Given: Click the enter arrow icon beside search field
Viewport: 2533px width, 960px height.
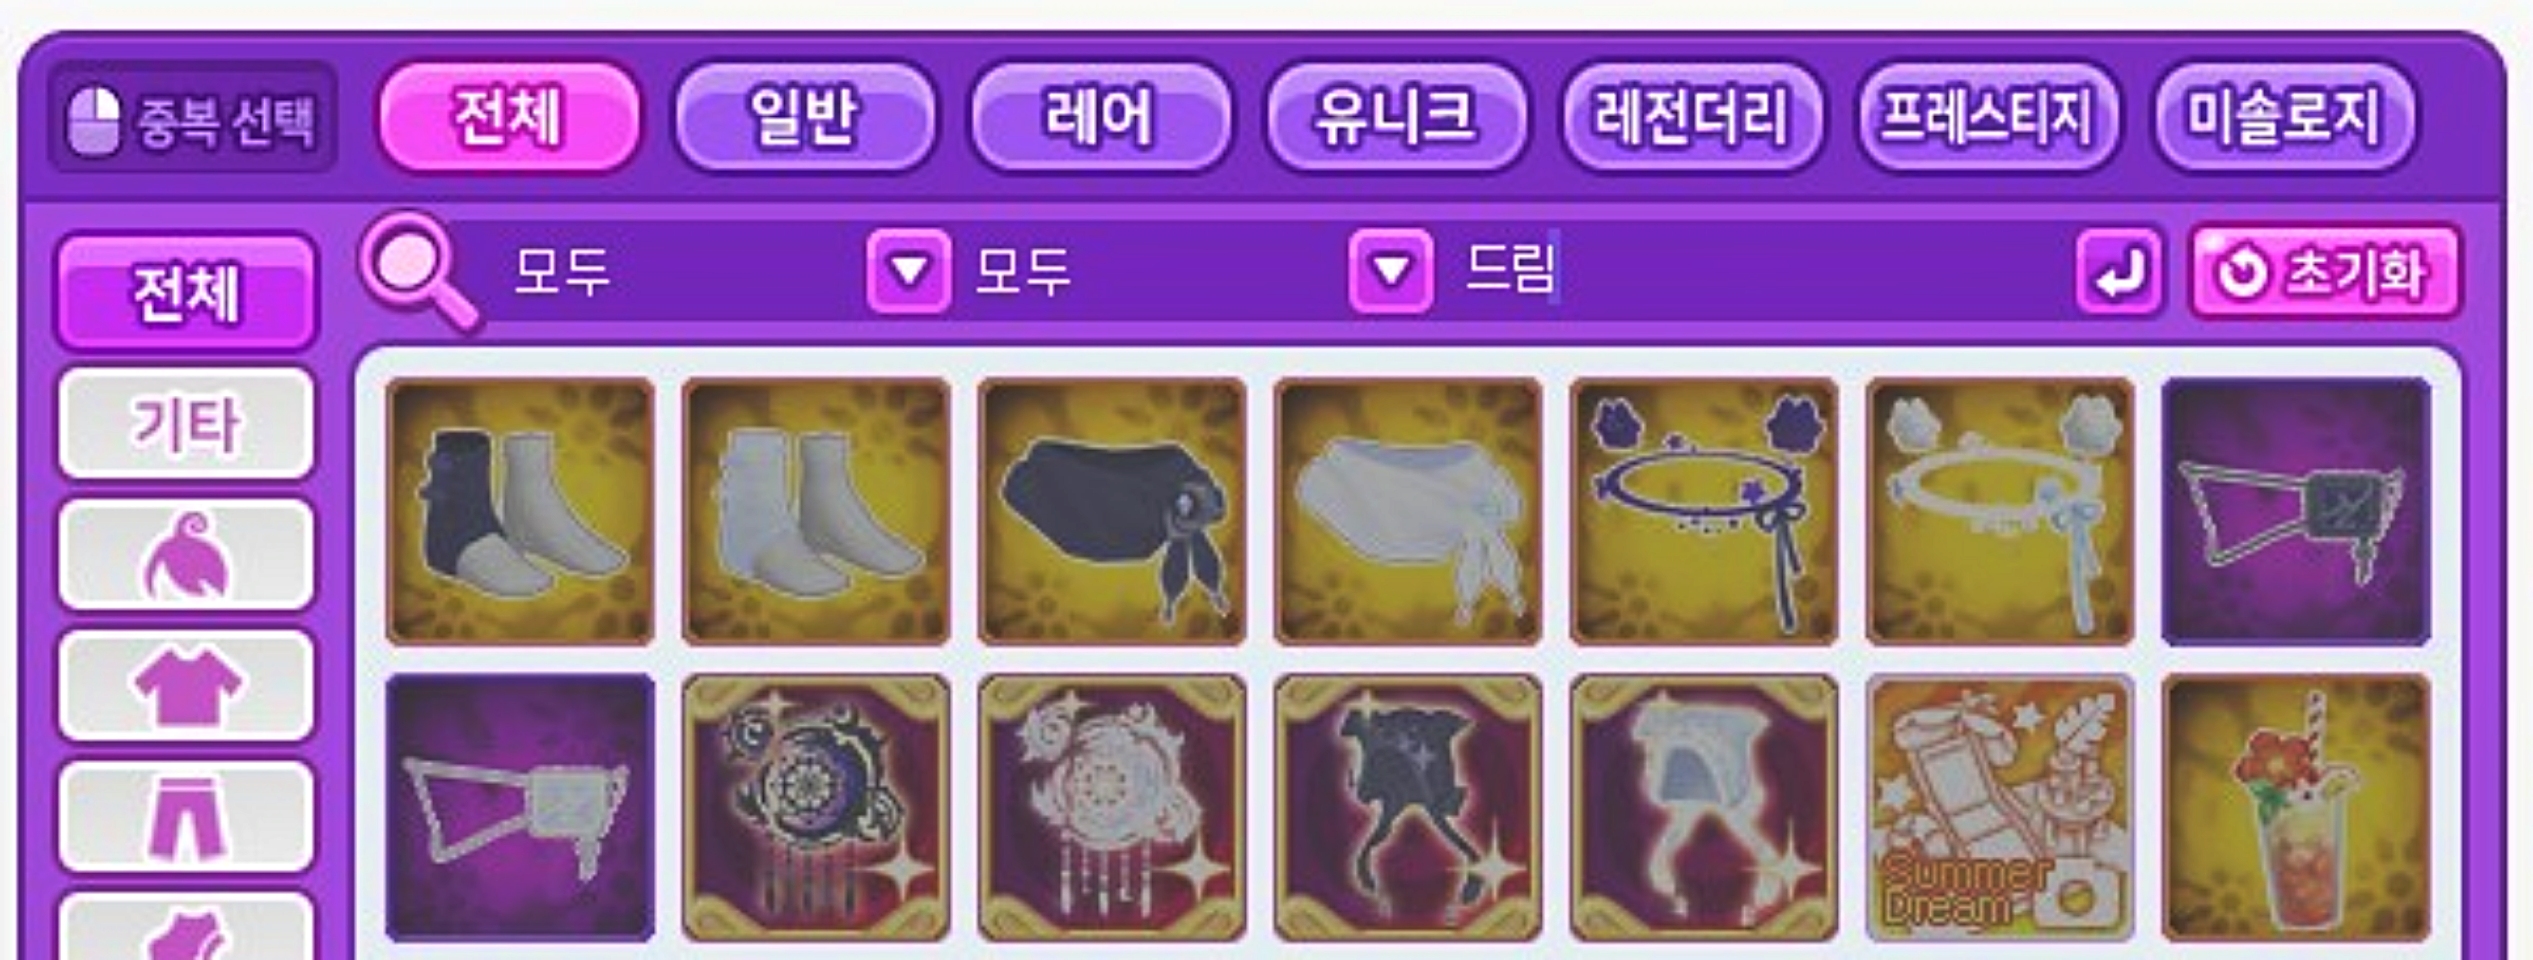Looking at the screenshot, I should click(2119, 272).
